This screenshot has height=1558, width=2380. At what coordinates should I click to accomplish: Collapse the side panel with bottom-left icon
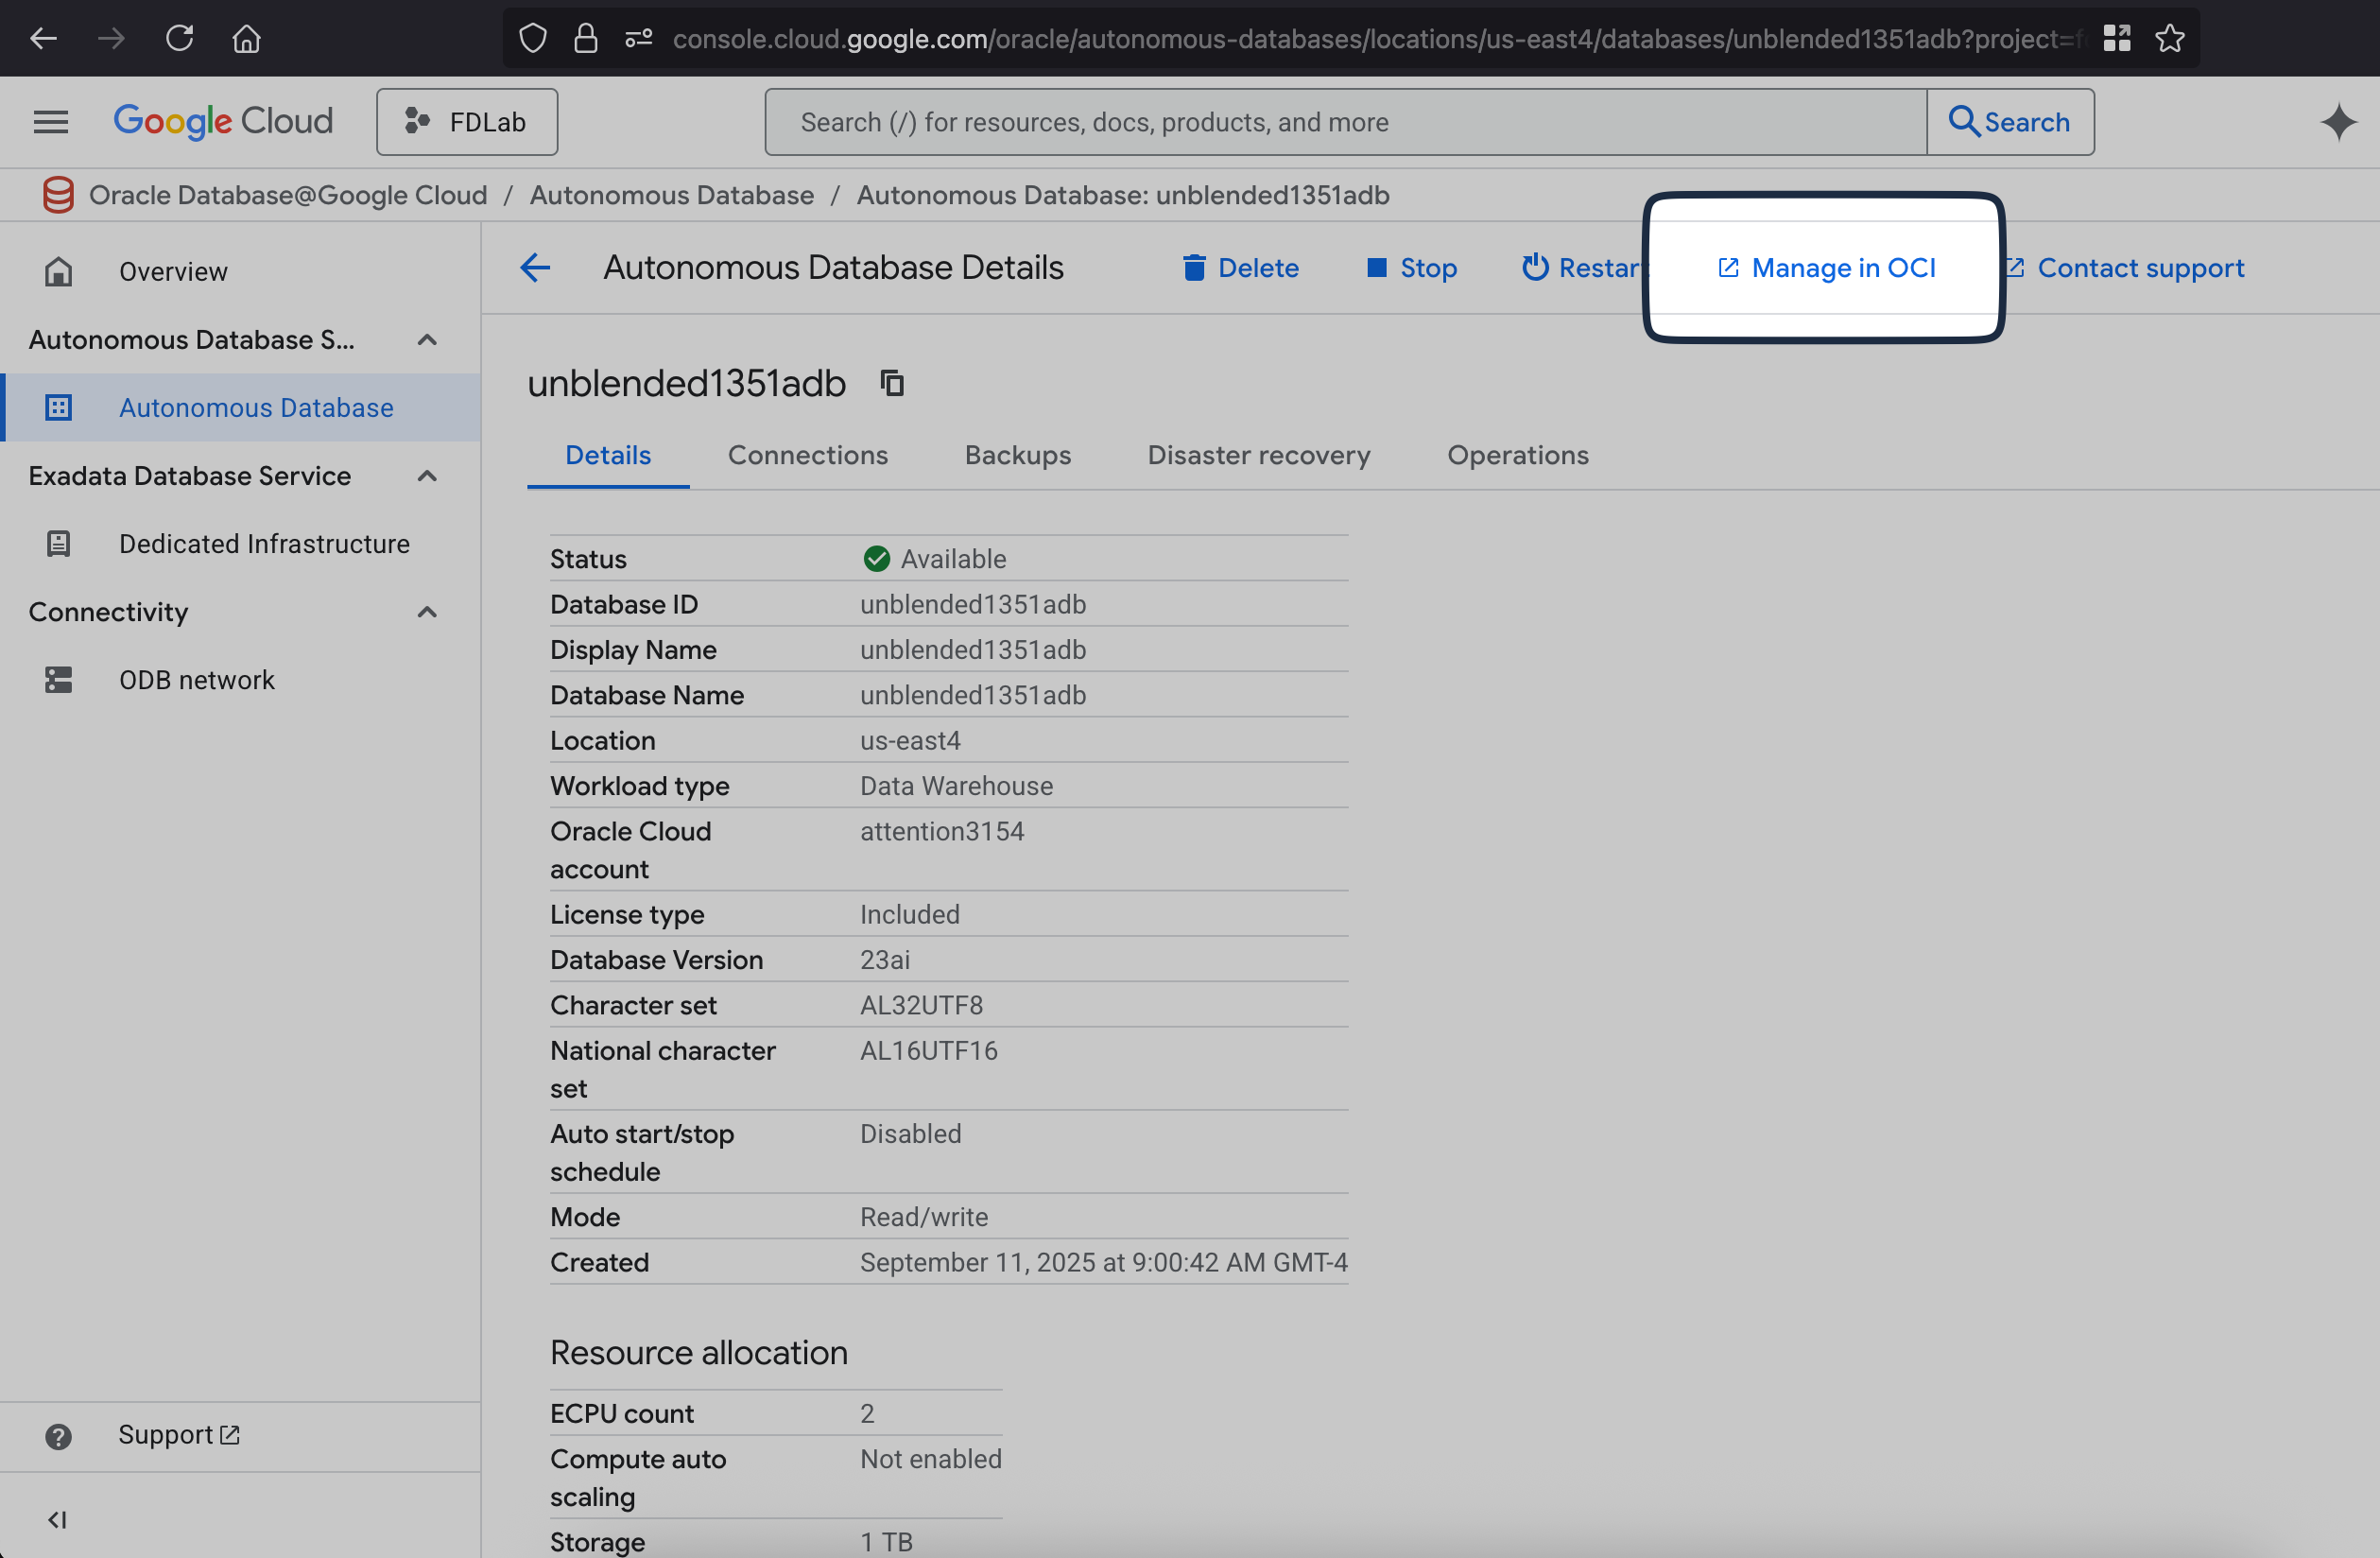pos(57,1520)
